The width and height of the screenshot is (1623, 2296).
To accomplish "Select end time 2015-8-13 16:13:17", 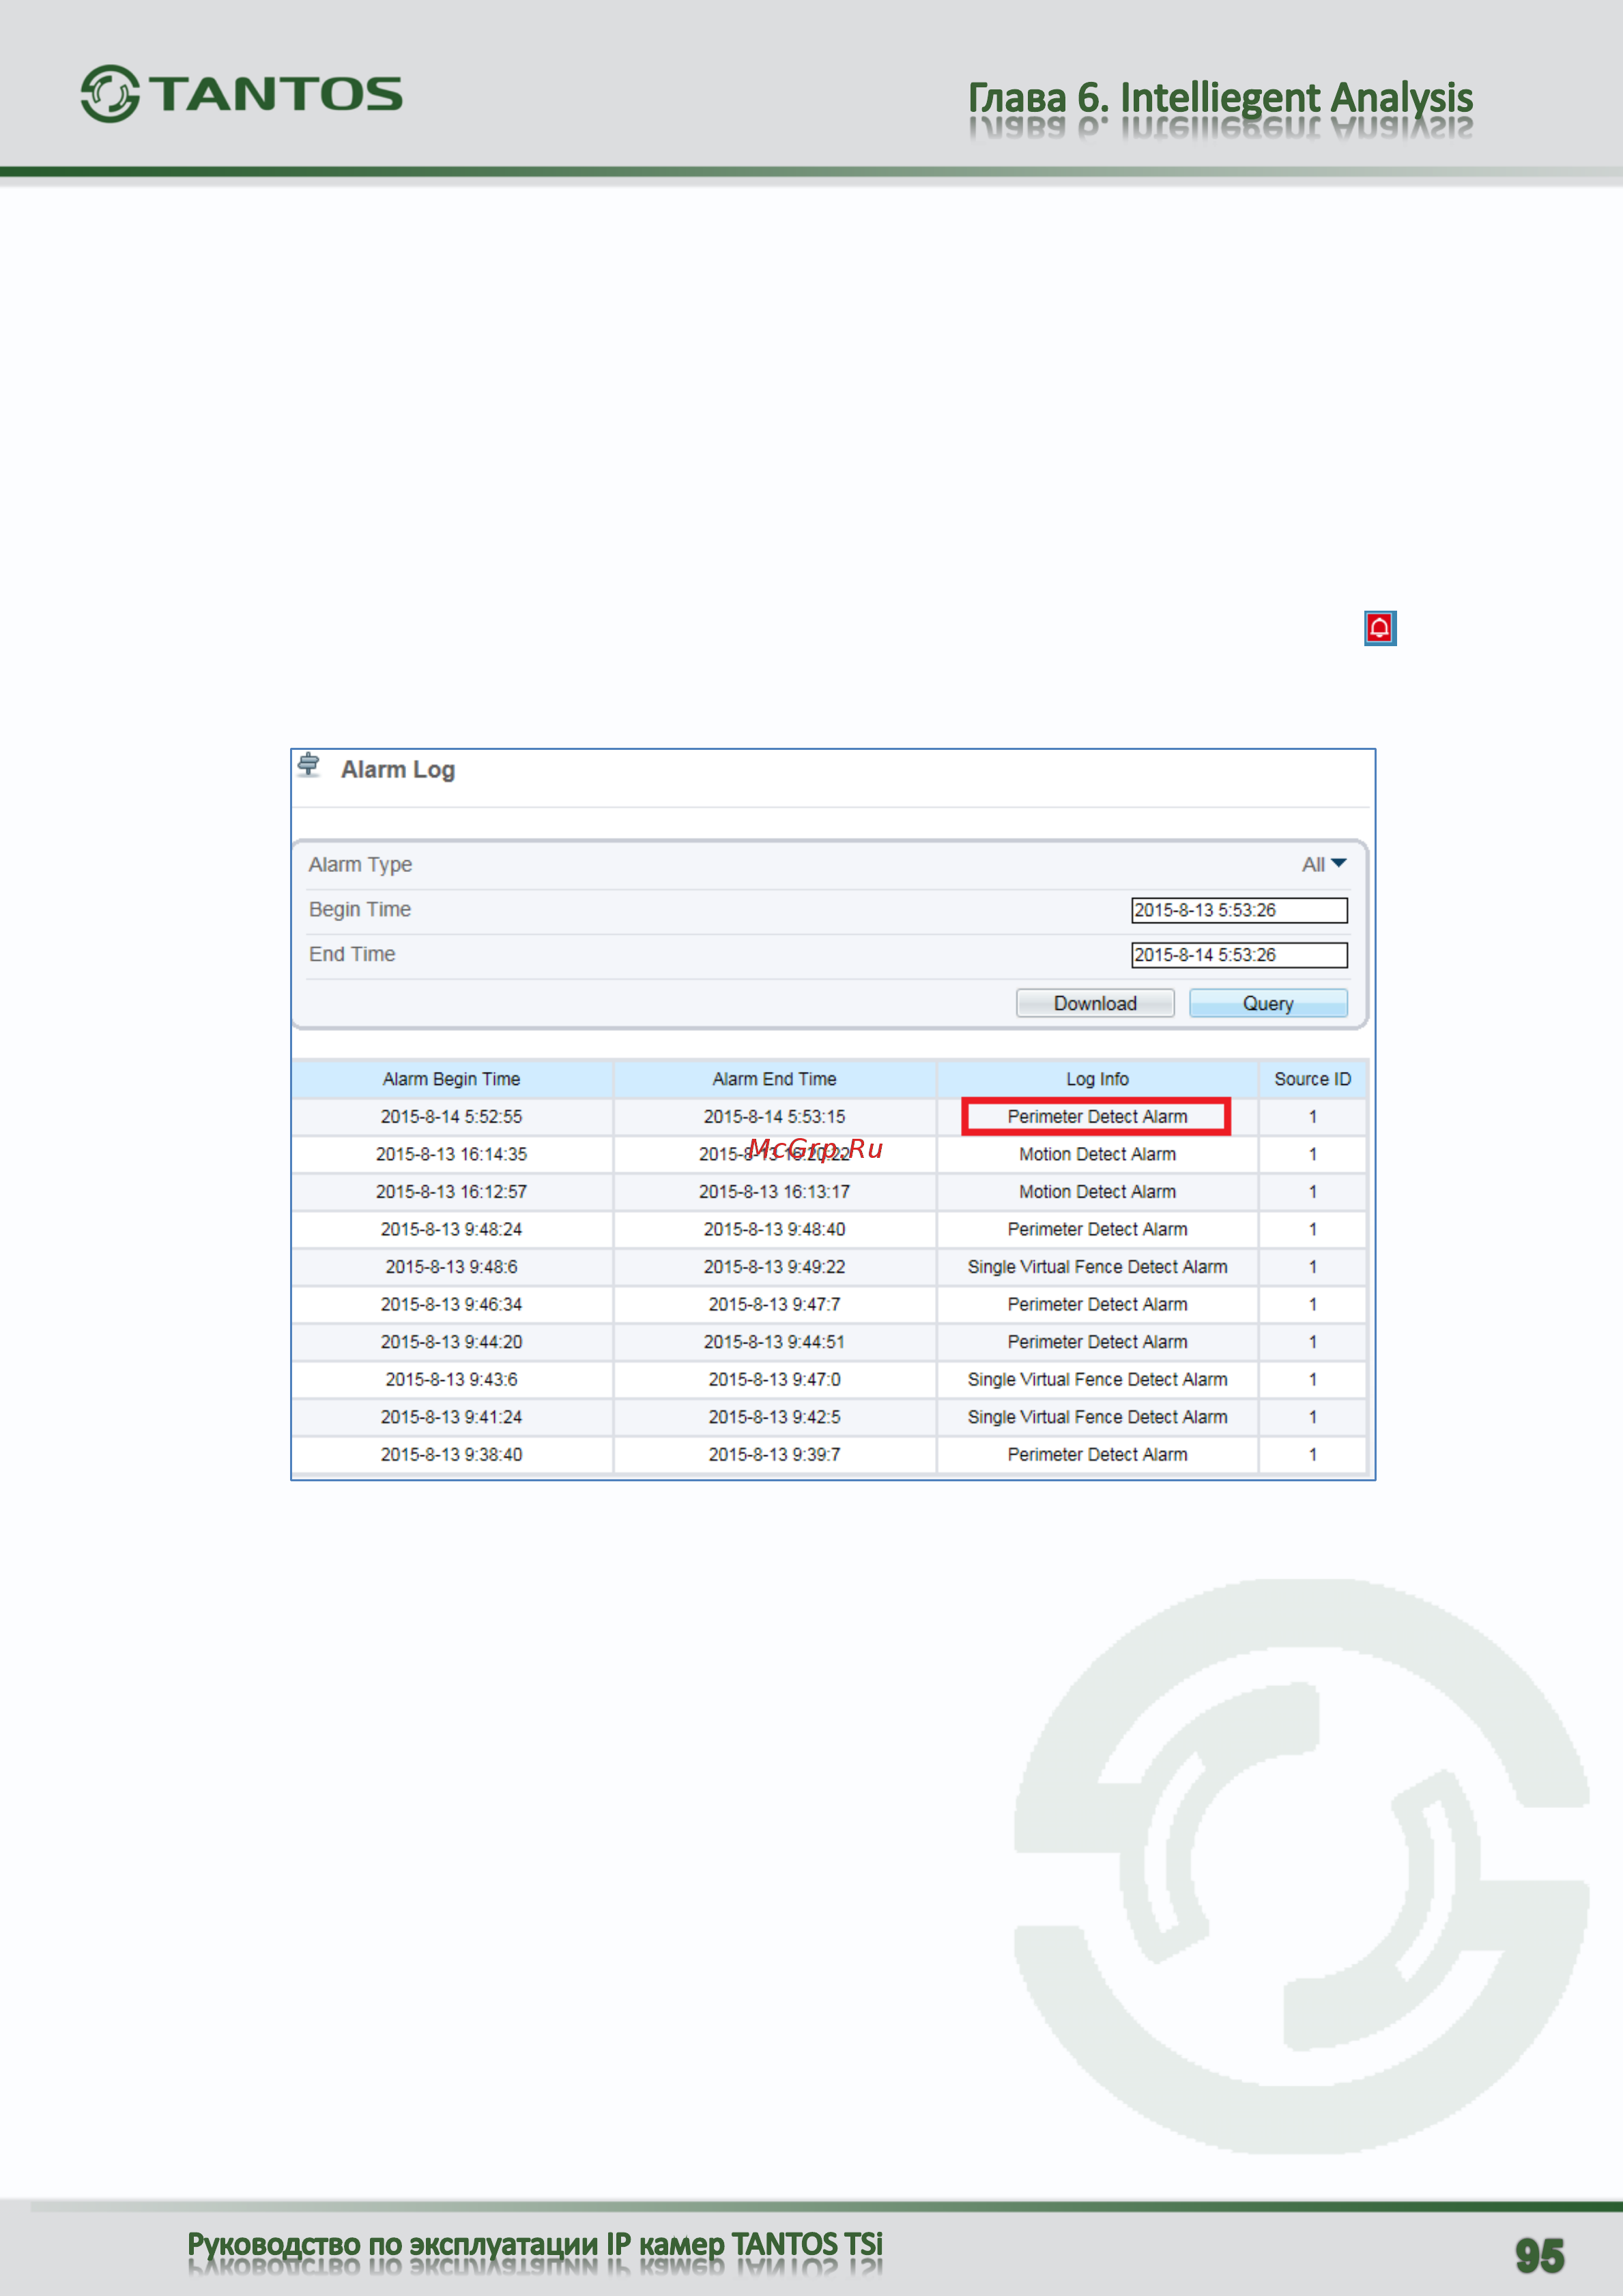I will pos(774,1192).
